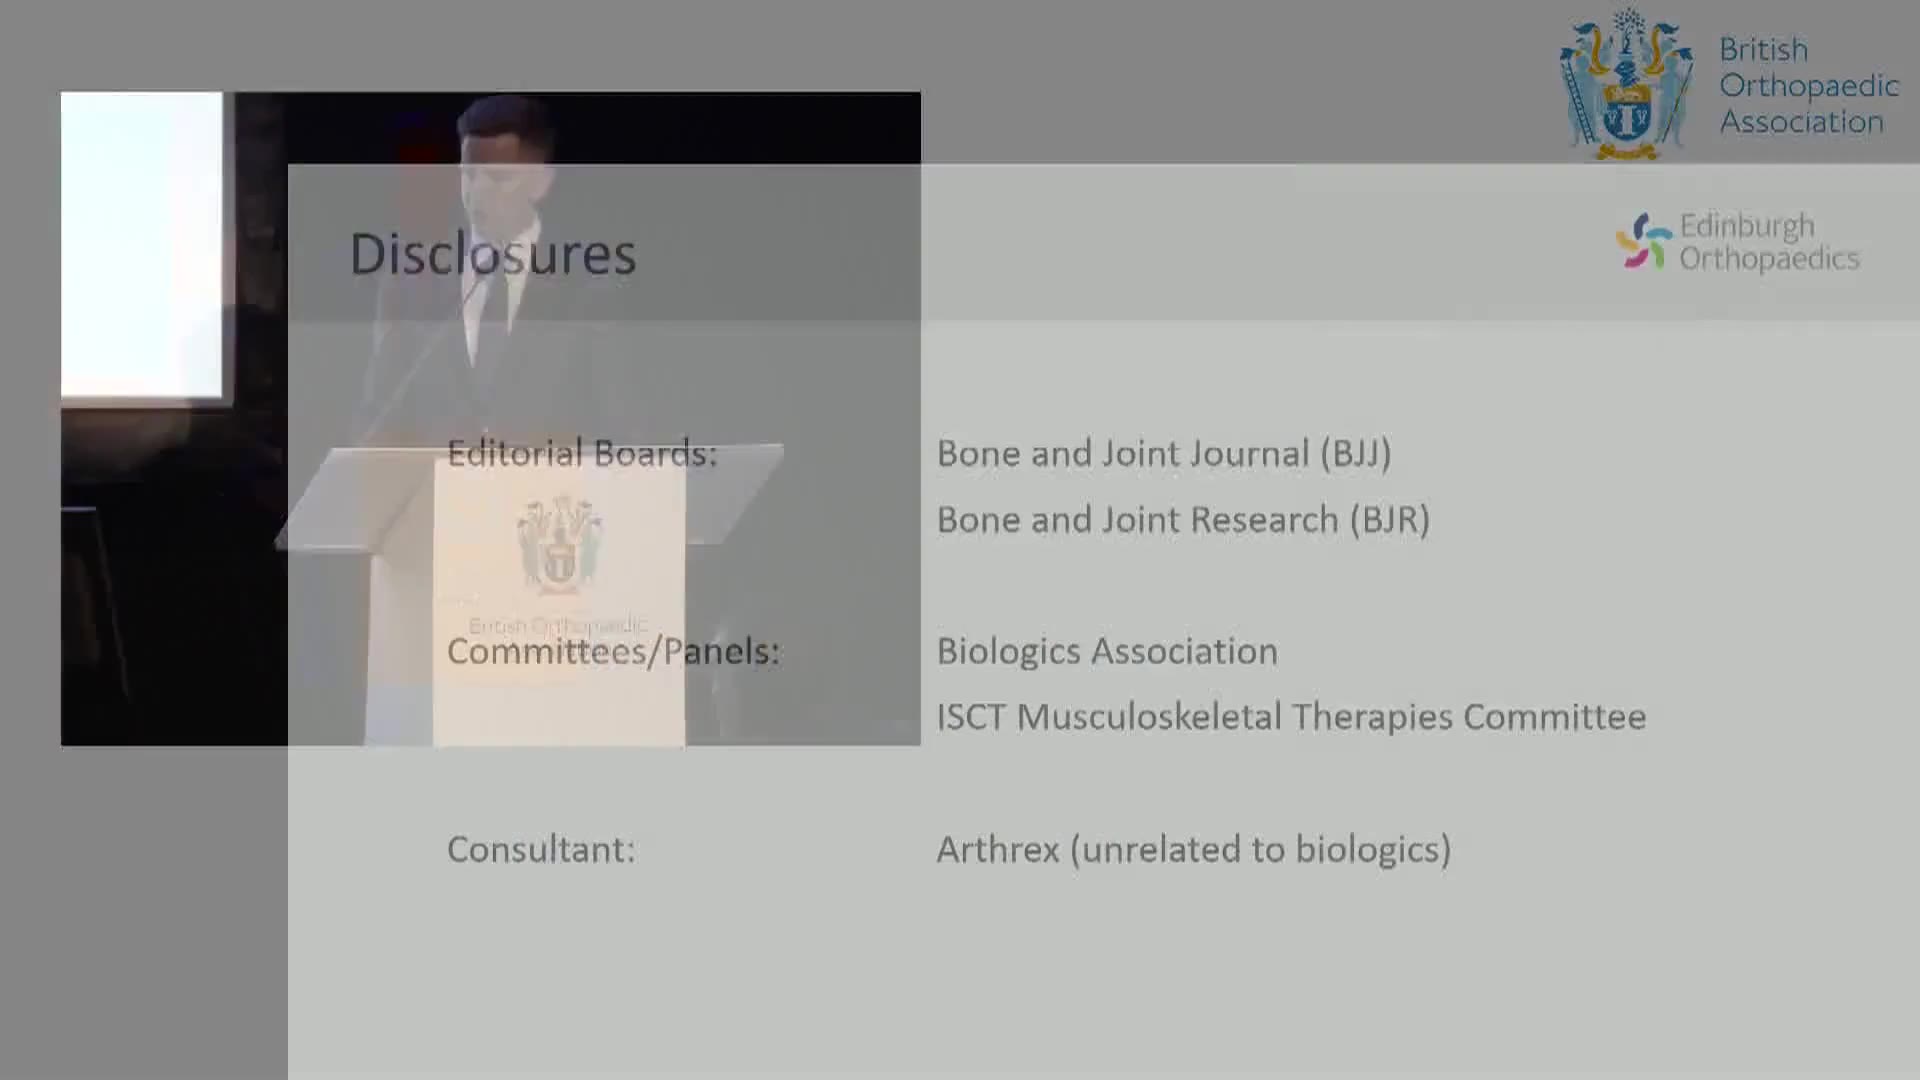This screenshot has width=1920, height=1080.
Task: Click ISCT Musculoskeletal Therapies Committee text
Action: coord(1291,717)
